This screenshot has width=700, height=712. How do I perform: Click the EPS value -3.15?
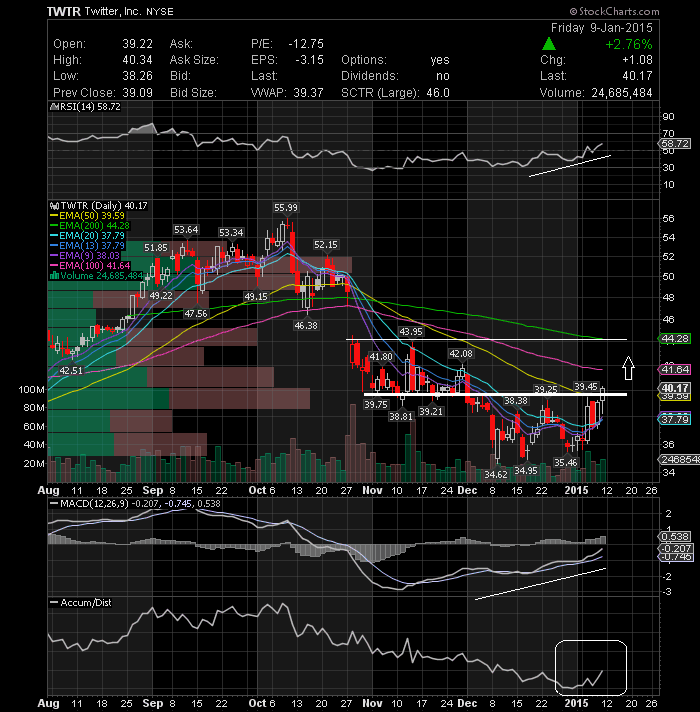pyautogui.click(x=309, y=60)
